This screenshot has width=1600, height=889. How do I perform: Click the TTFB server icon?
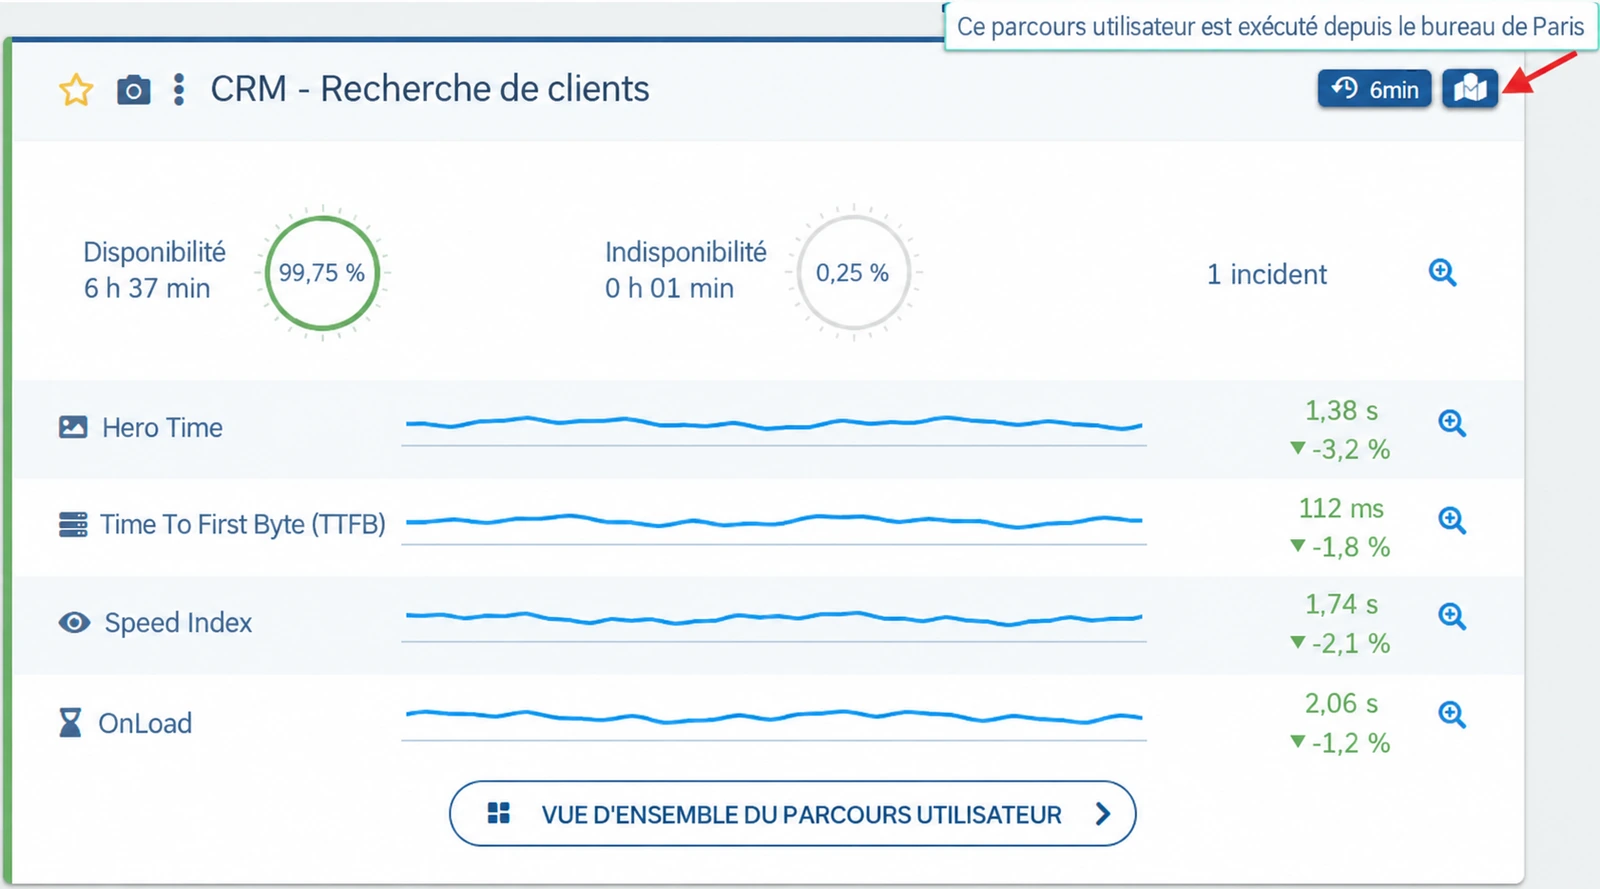coord(73,524)
